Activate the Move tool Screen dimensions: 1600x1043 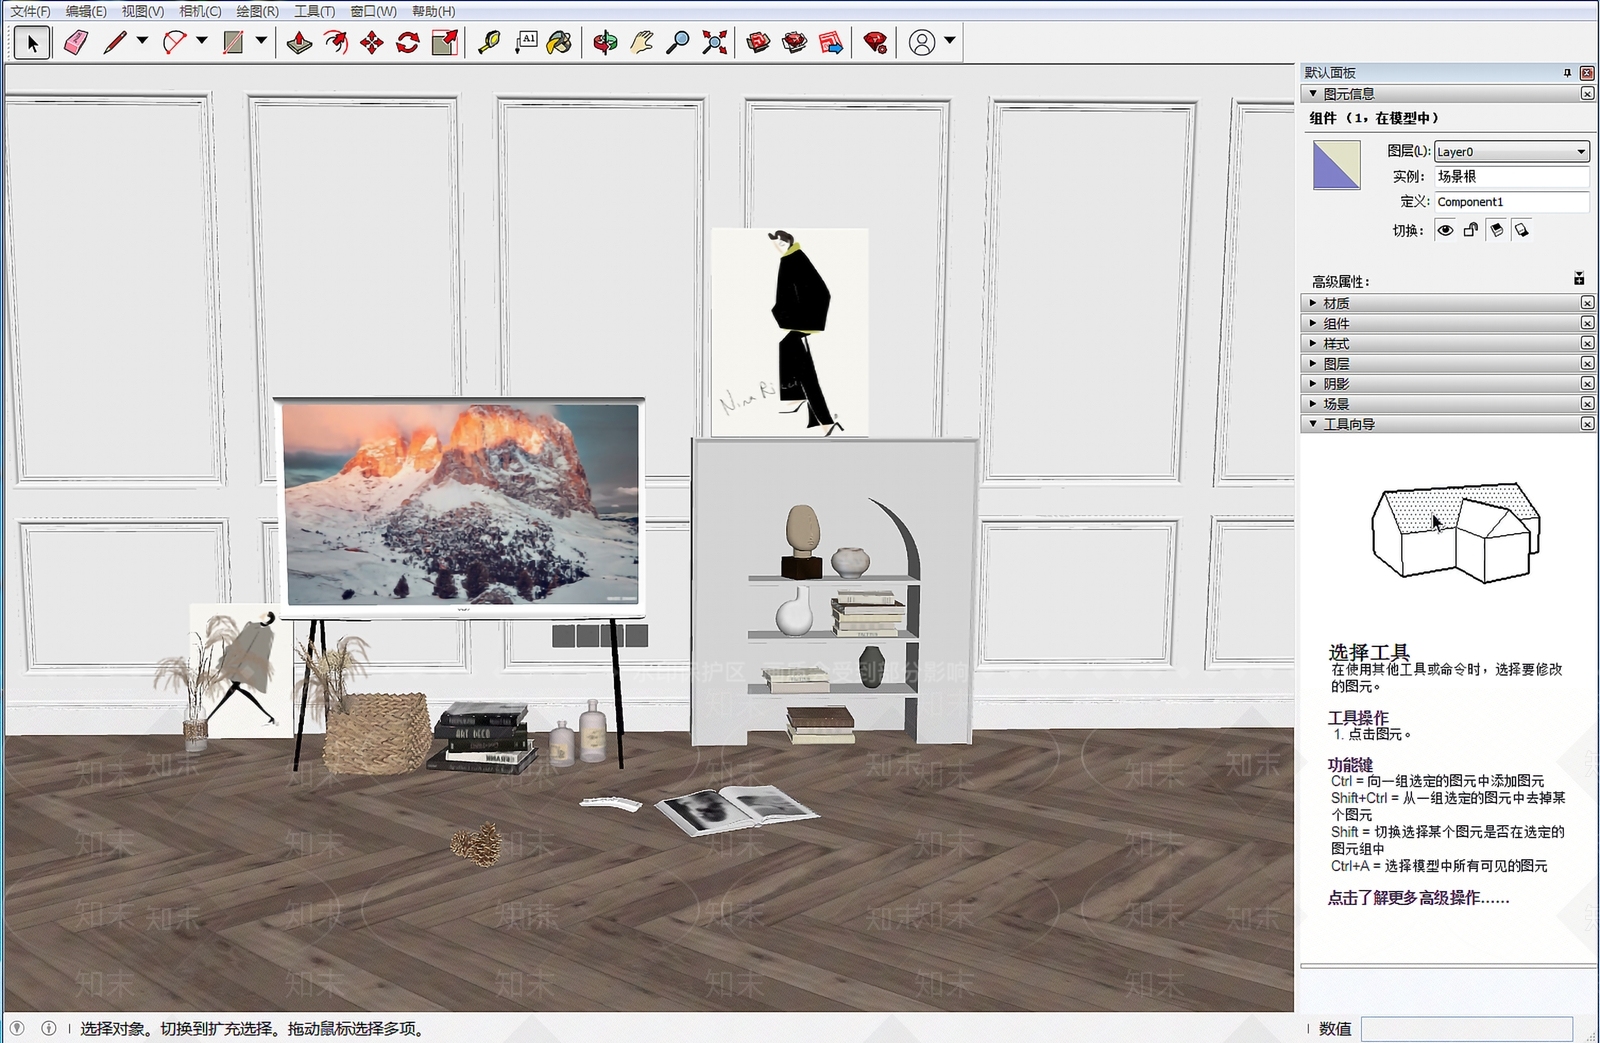(x=372, y=43)
